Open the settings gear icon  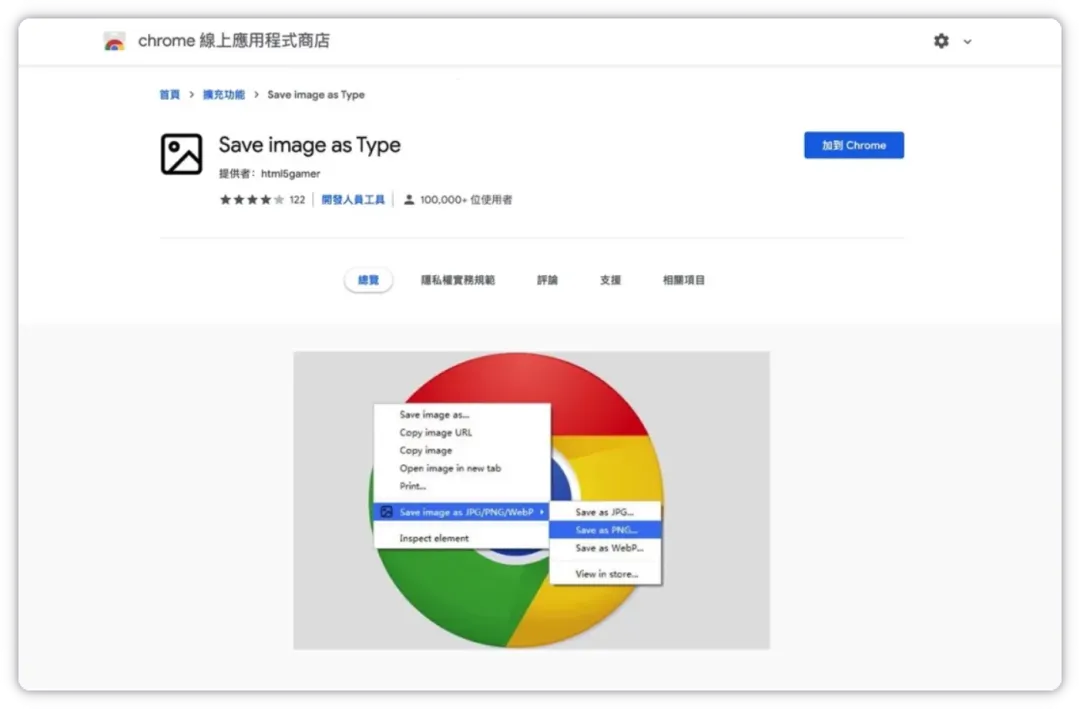941,41
